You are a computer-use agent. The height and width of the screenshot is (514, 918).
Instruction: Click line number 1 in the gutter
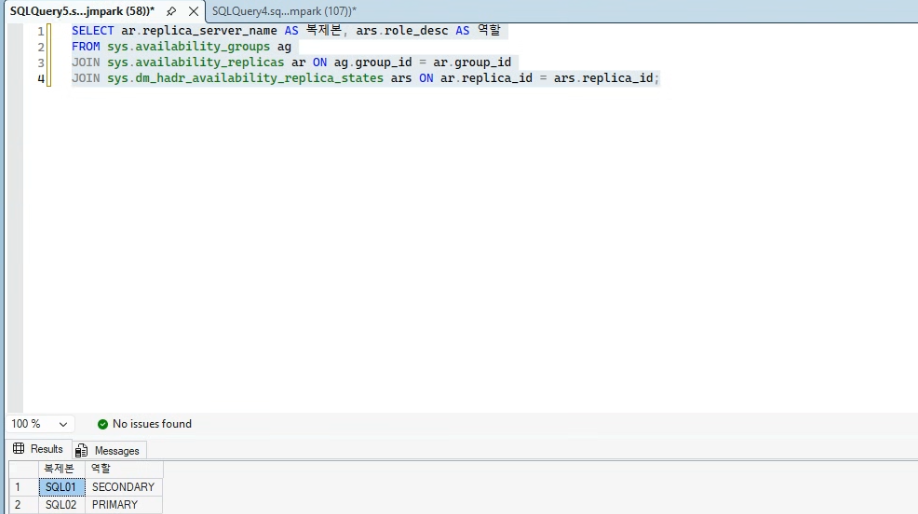point(41,31)
